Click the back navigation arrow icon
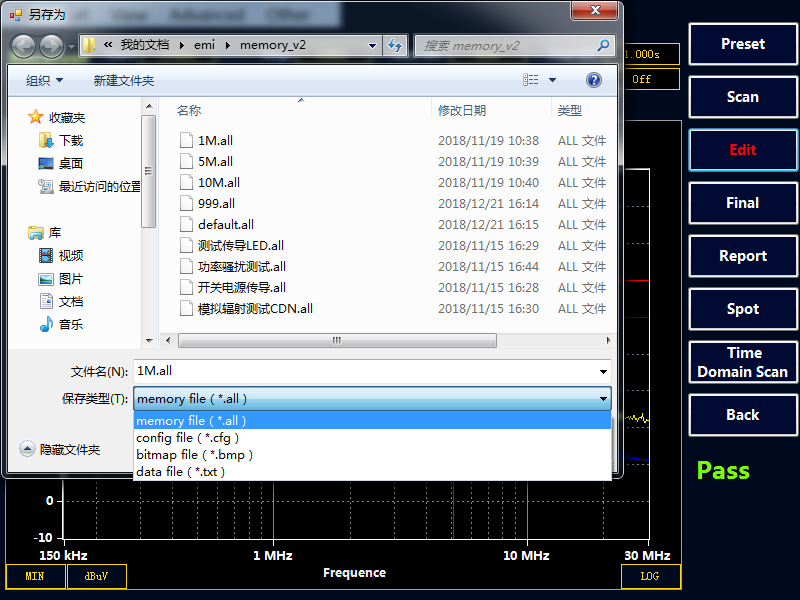The image size is (800, 600). pyautogui.click(x=23, y=46)
